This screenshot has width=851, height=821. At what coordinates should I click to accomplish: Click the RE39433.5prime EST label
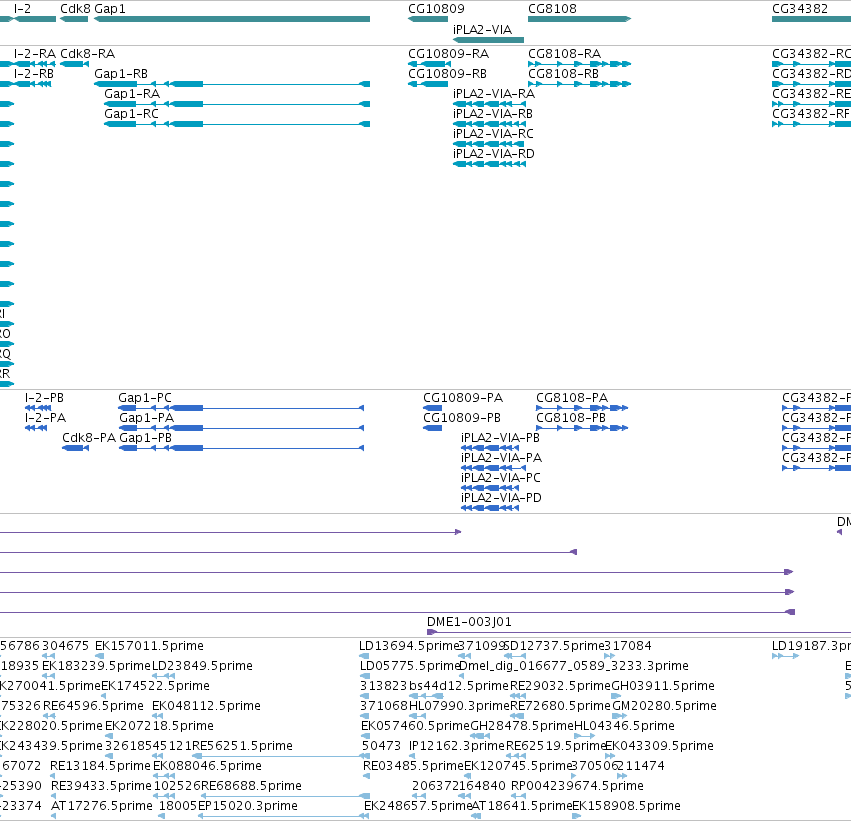101,786
